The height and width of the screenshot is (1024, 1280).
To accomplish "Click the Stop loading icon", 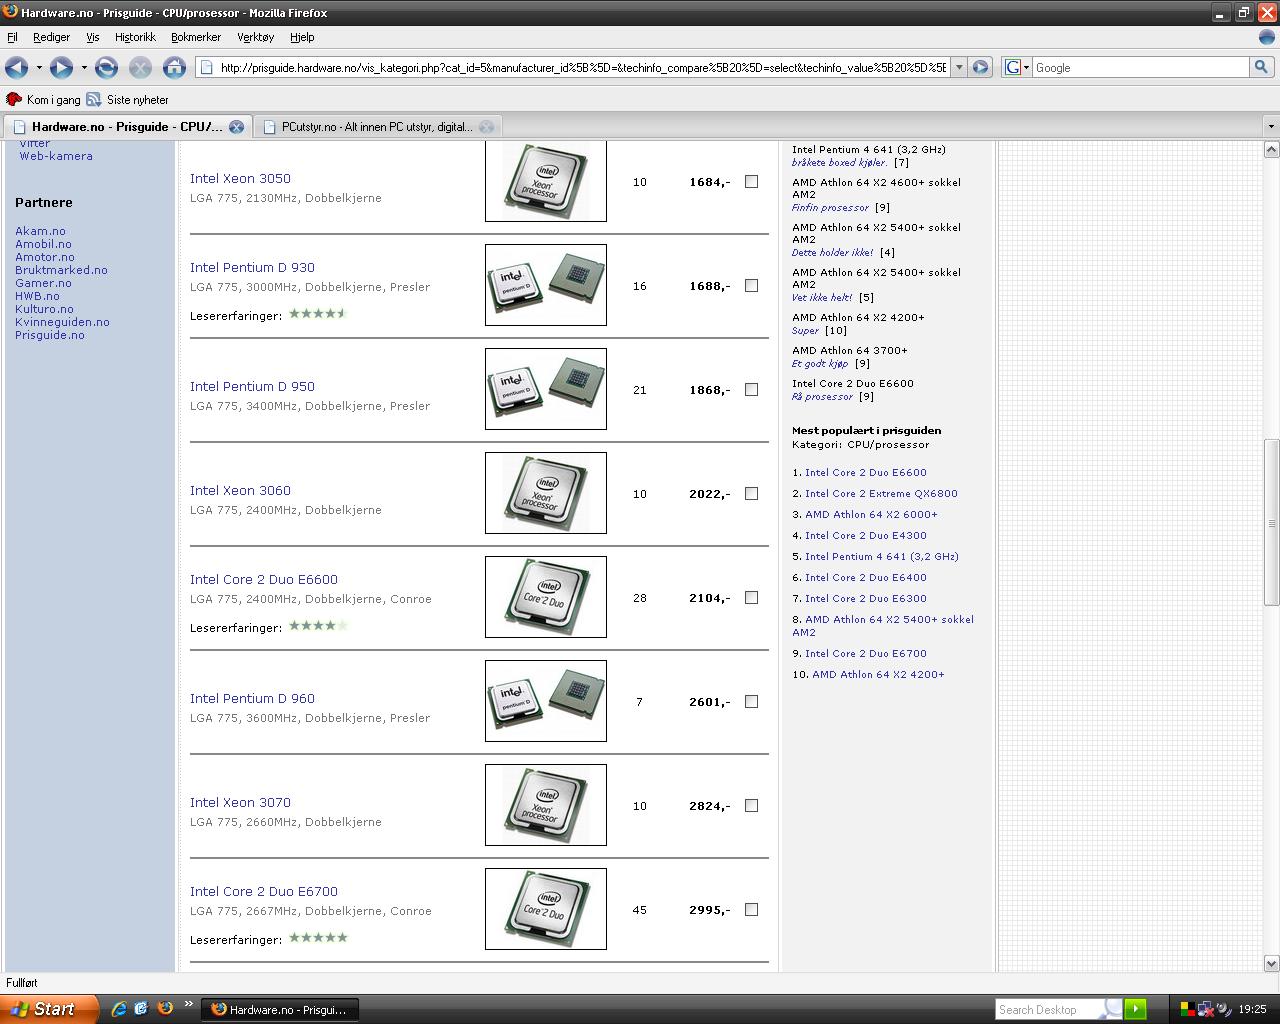I will 140,67.
